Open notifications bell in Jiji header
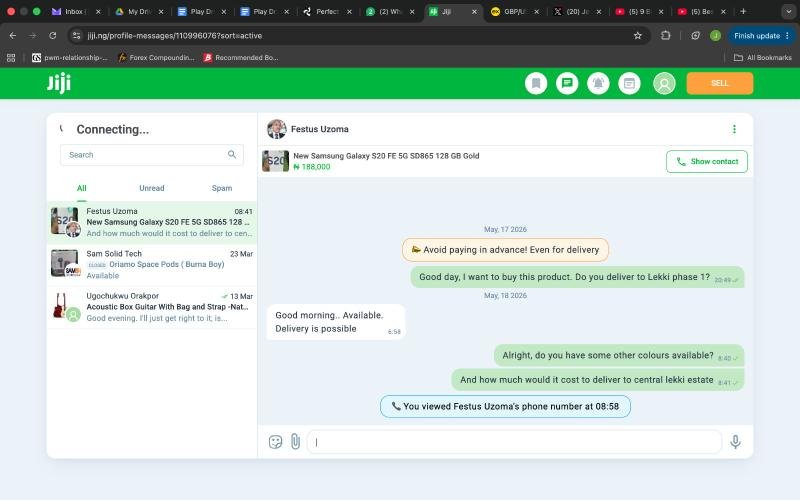Viewport: 800px width, 500px height. (x=598, y=83)
